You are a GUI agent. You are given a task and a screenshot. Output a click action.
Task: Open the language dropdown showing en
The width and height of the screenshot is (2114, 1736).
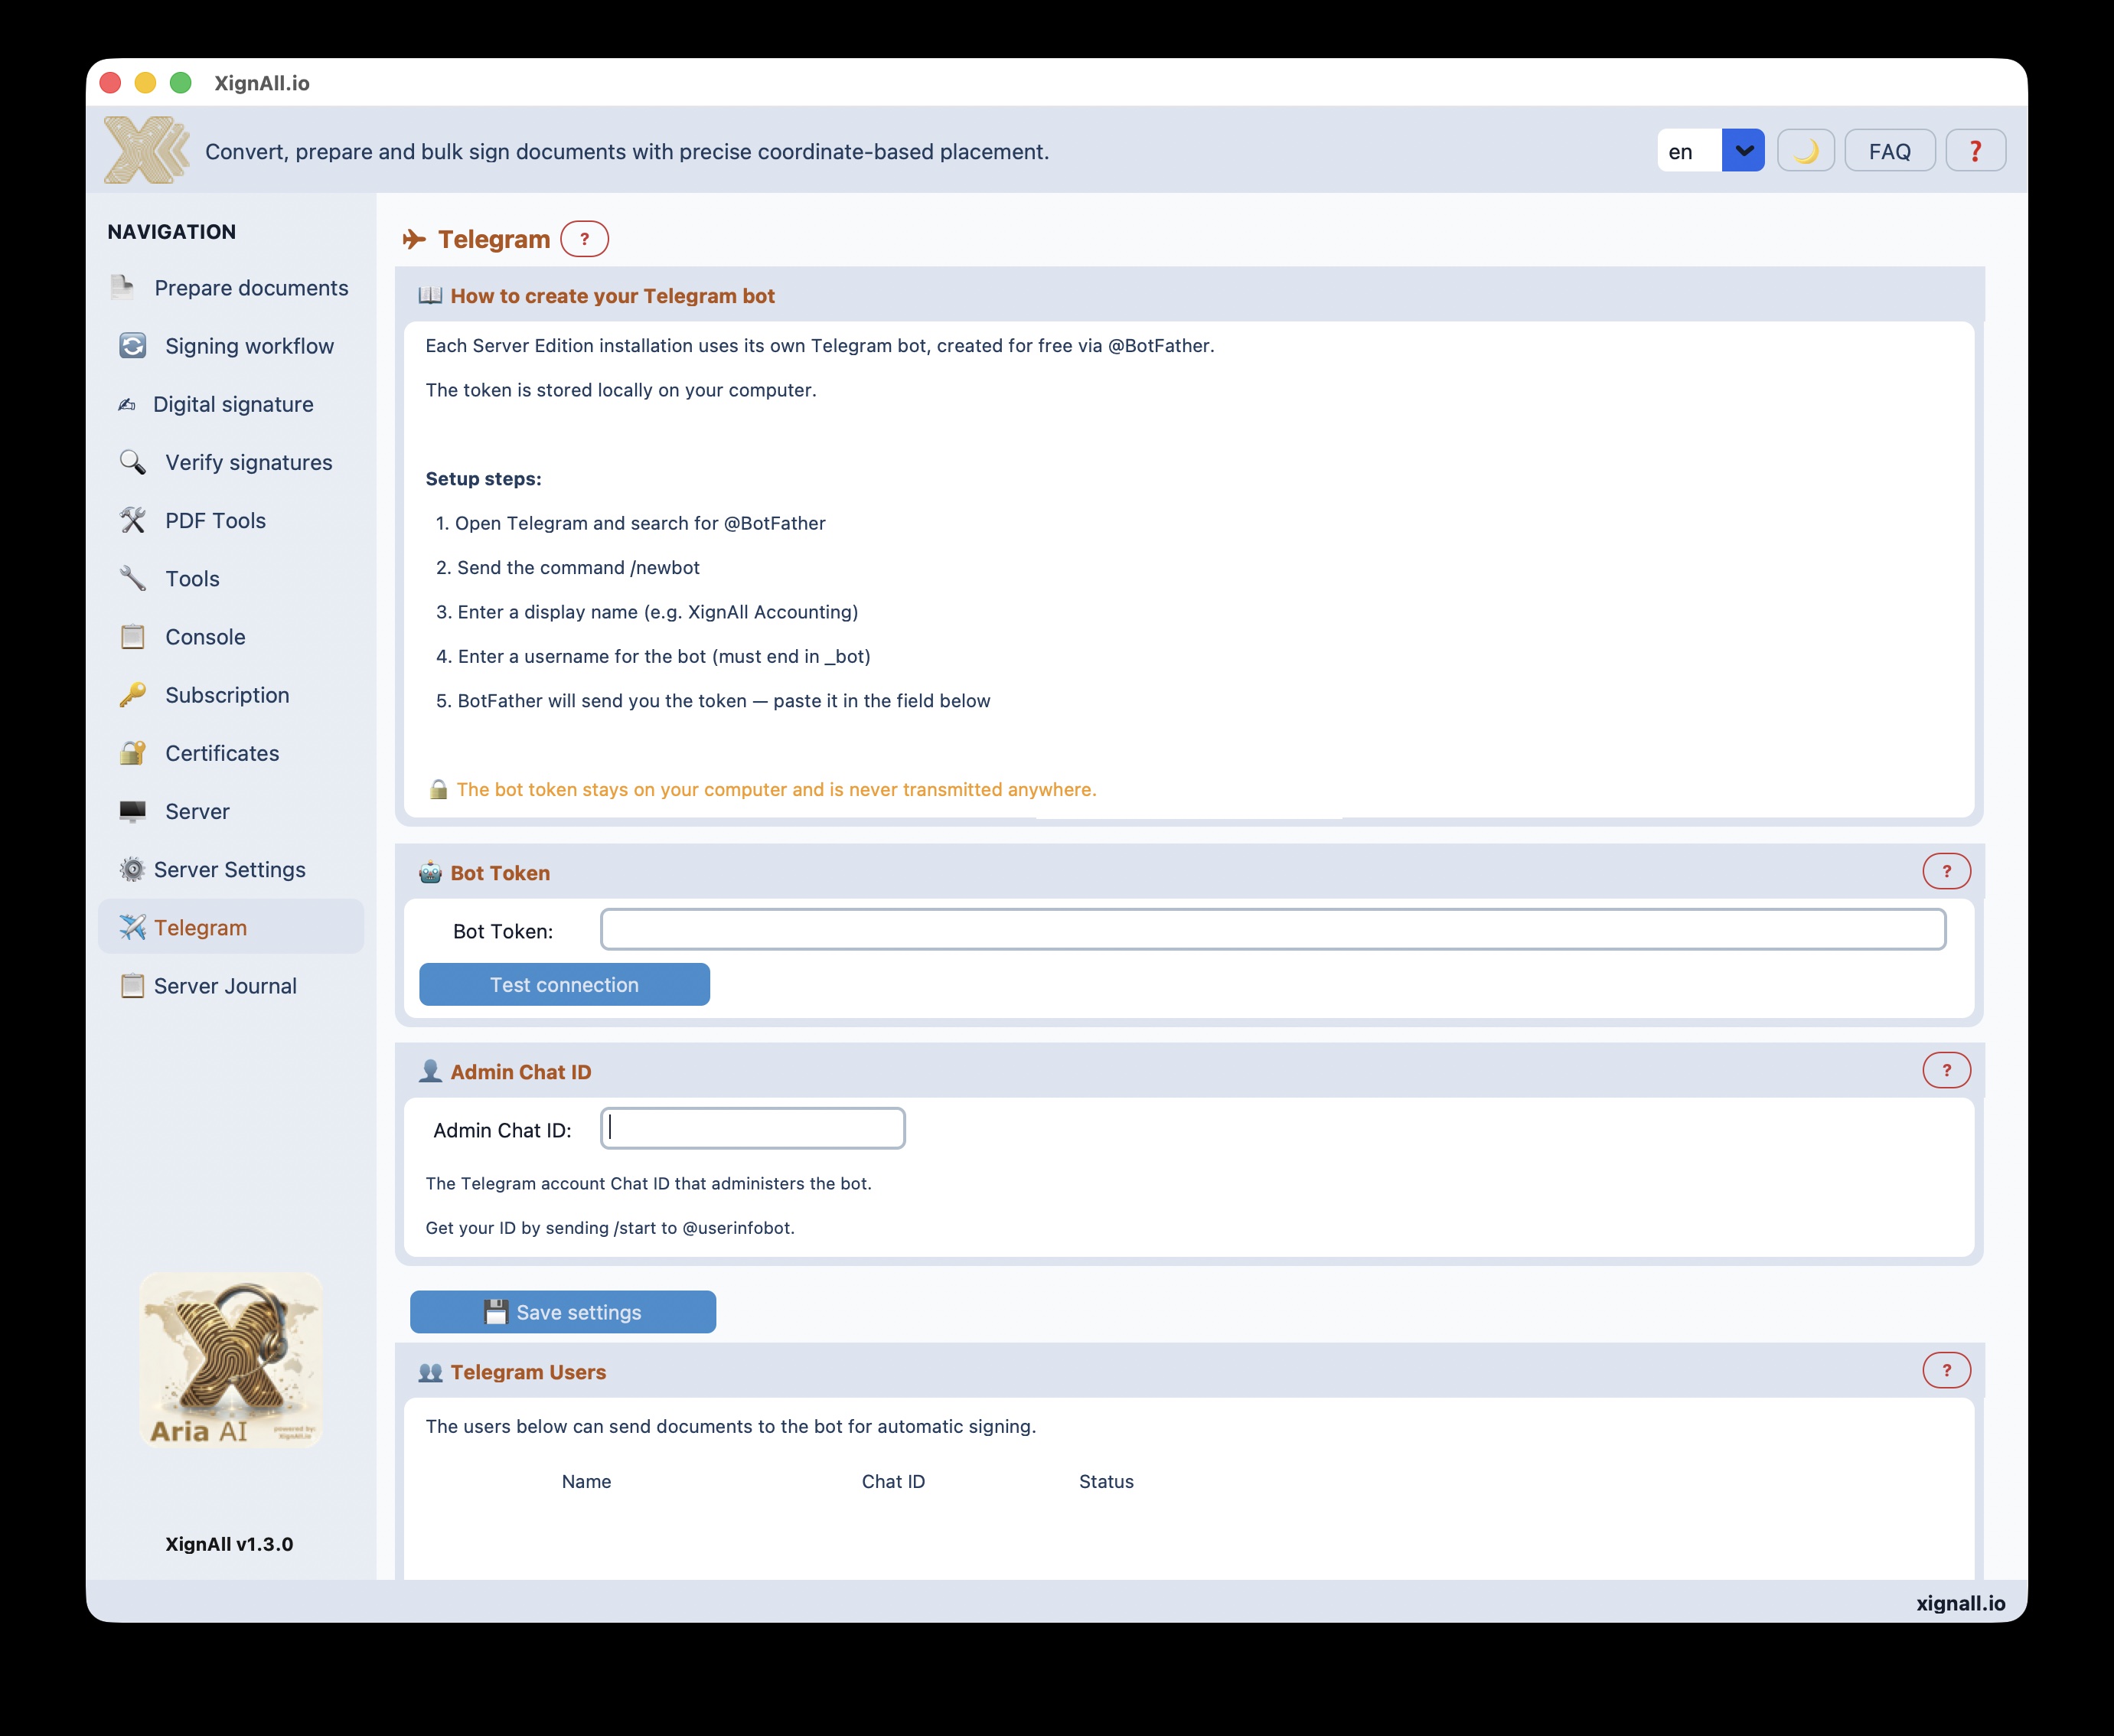1711,151
